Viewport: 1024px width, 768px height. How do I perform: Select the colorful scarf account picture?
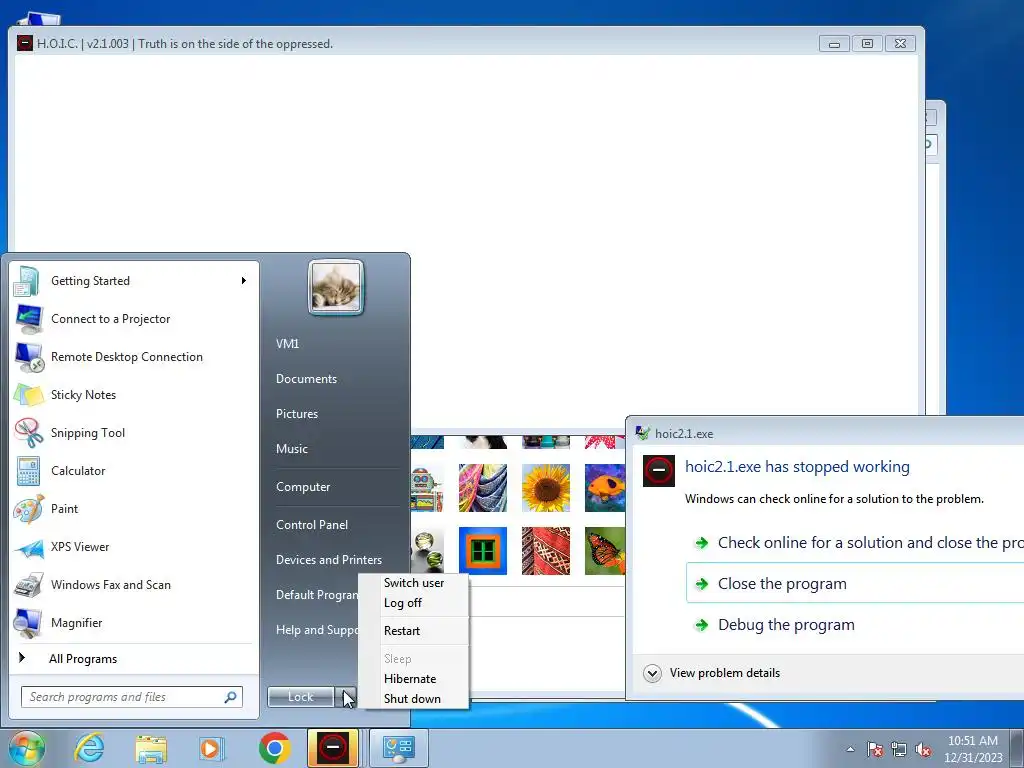pyautogui.click(x=483, y=488)
